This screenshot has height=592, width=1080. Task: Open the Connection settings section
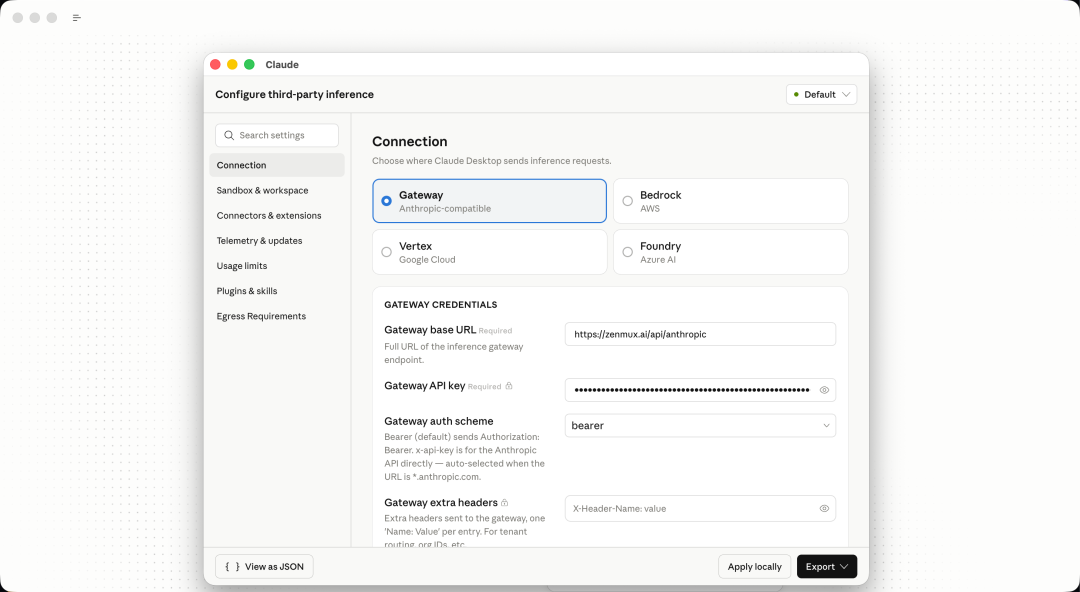tap(277, 165)
